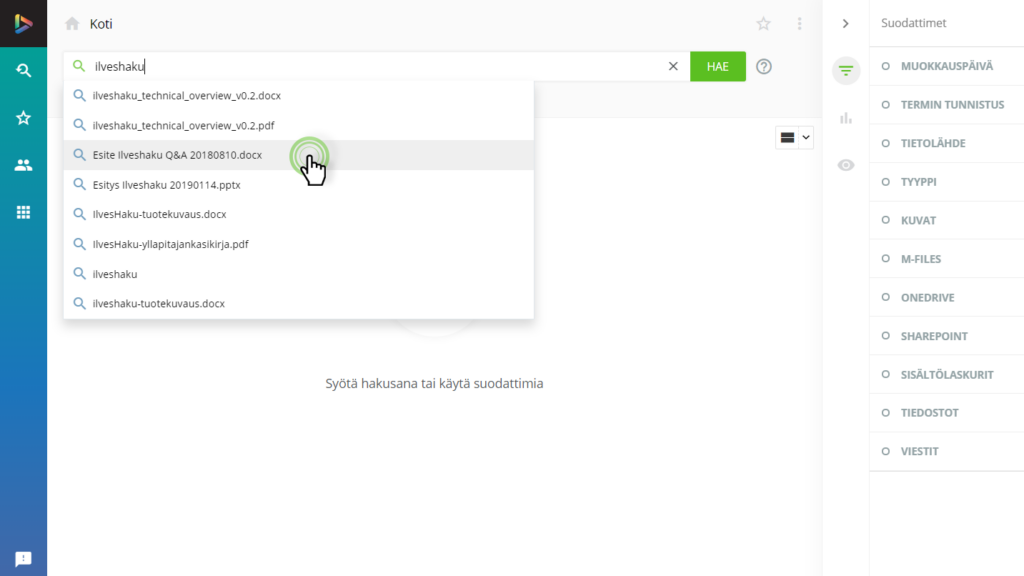
Task: Expand the MUOKKAUSPÄIVÄ filter
Action: click(x=946, y=66)
